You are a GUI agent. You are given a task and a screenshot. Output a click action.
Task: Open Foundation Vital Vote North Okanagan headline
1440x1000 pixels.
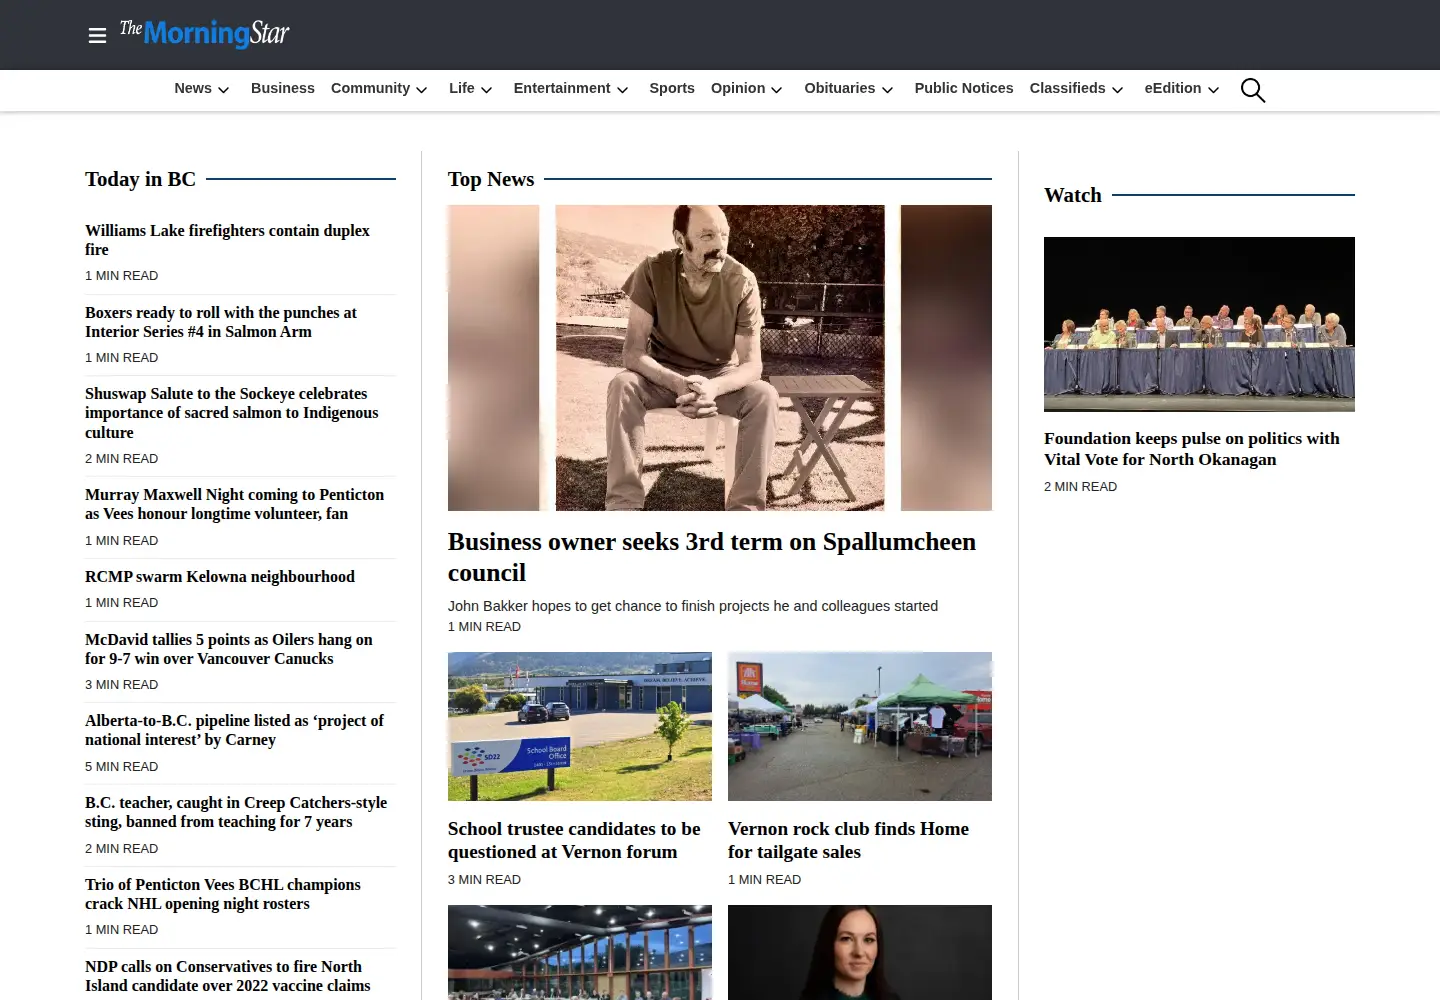pyautogui.click(x=1192, y=449)
